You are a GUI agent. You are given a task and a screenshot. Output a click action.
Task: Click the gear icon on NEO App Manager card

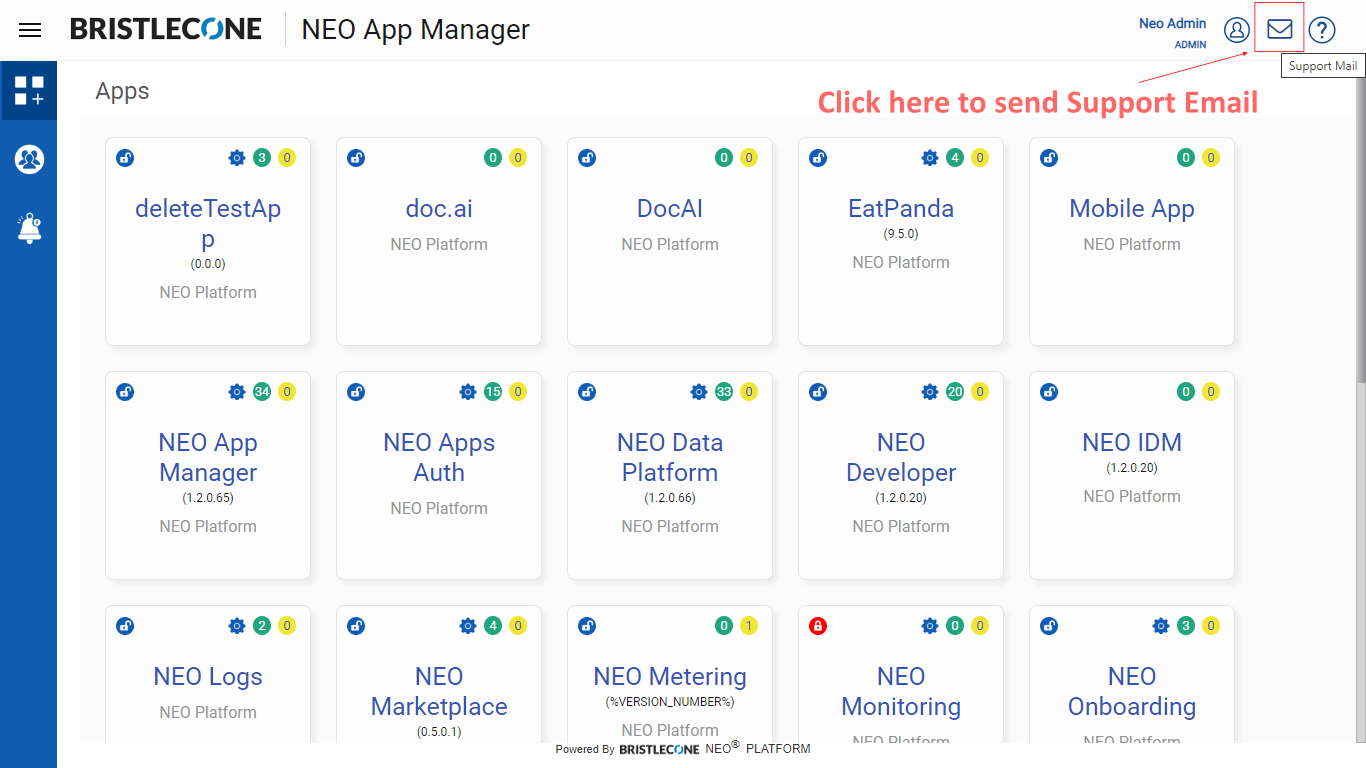(x=237, y=392)
